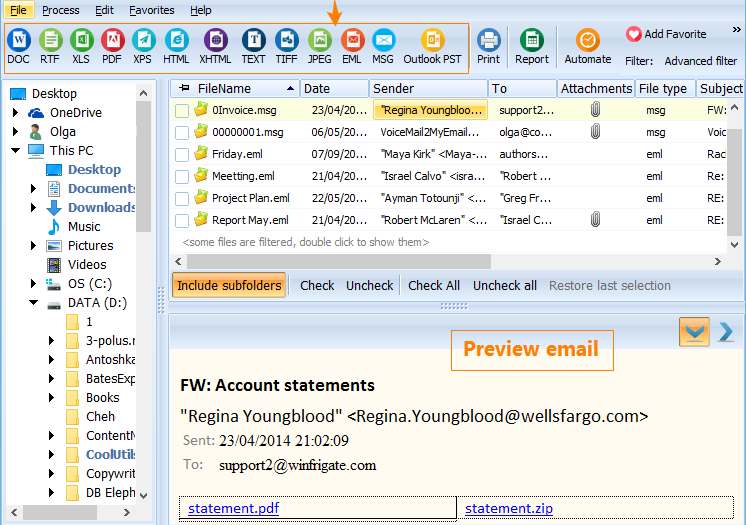This screenshot has width=746, height=525.
Task: Collapse the DATA (D:) drive
Action: coord(34,302)
